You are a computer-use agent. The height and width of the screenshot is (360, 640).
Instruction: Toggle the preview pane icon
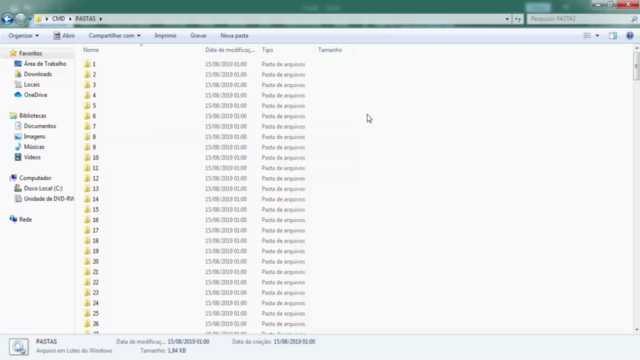tap(613, 36)
